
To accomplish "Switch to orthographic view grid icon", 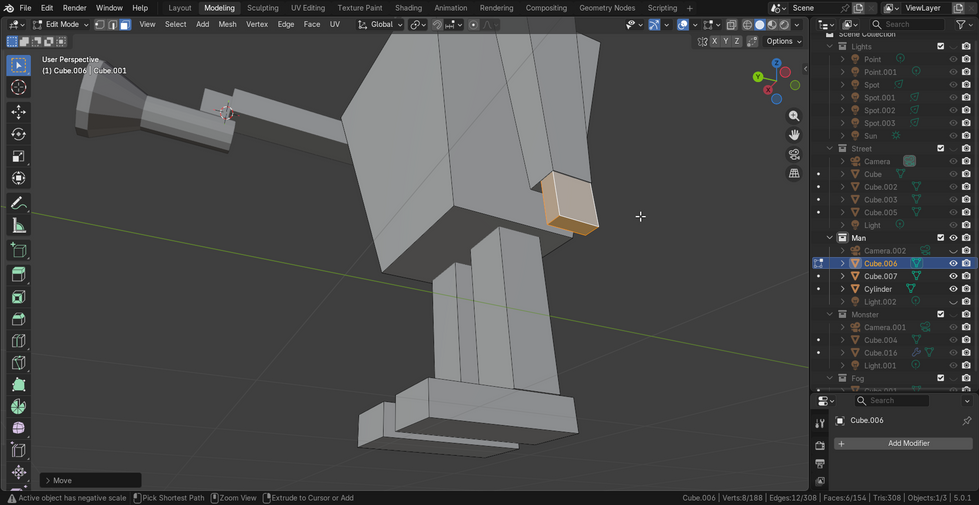I will pyautogui.click(x=794, y=174).
